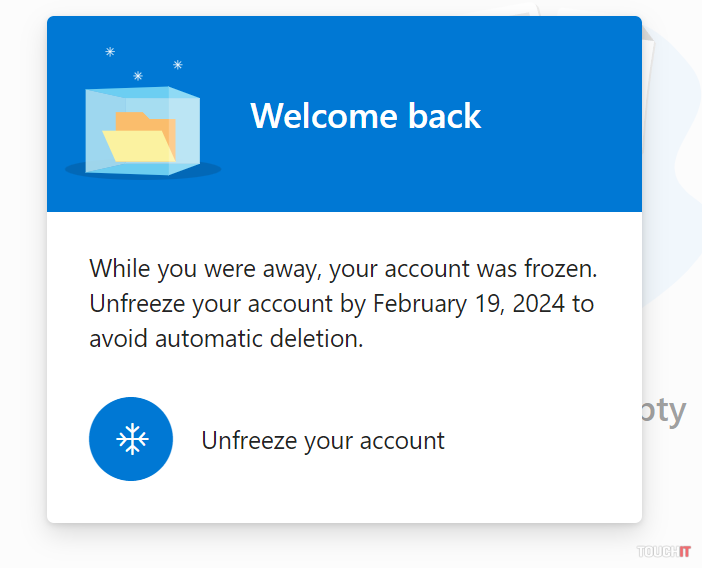Click the partially hidden "oty" text behind the dialog

664,411
